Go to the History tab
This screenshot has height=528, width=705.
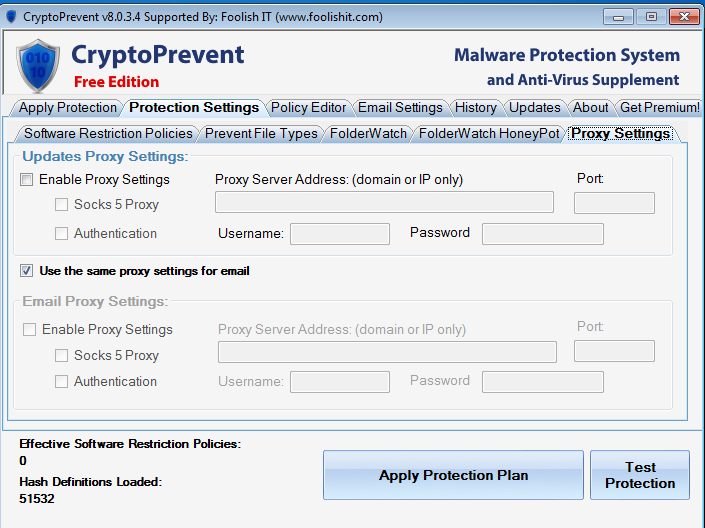pos(475,108)
